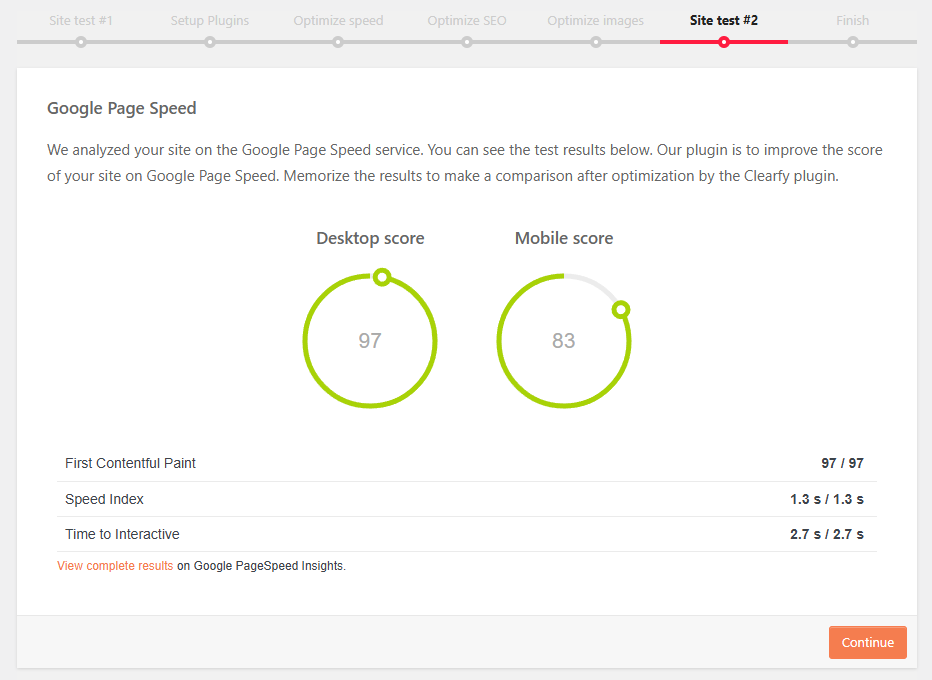Click the Desktop score gauge knob

(x=381, y=277)
